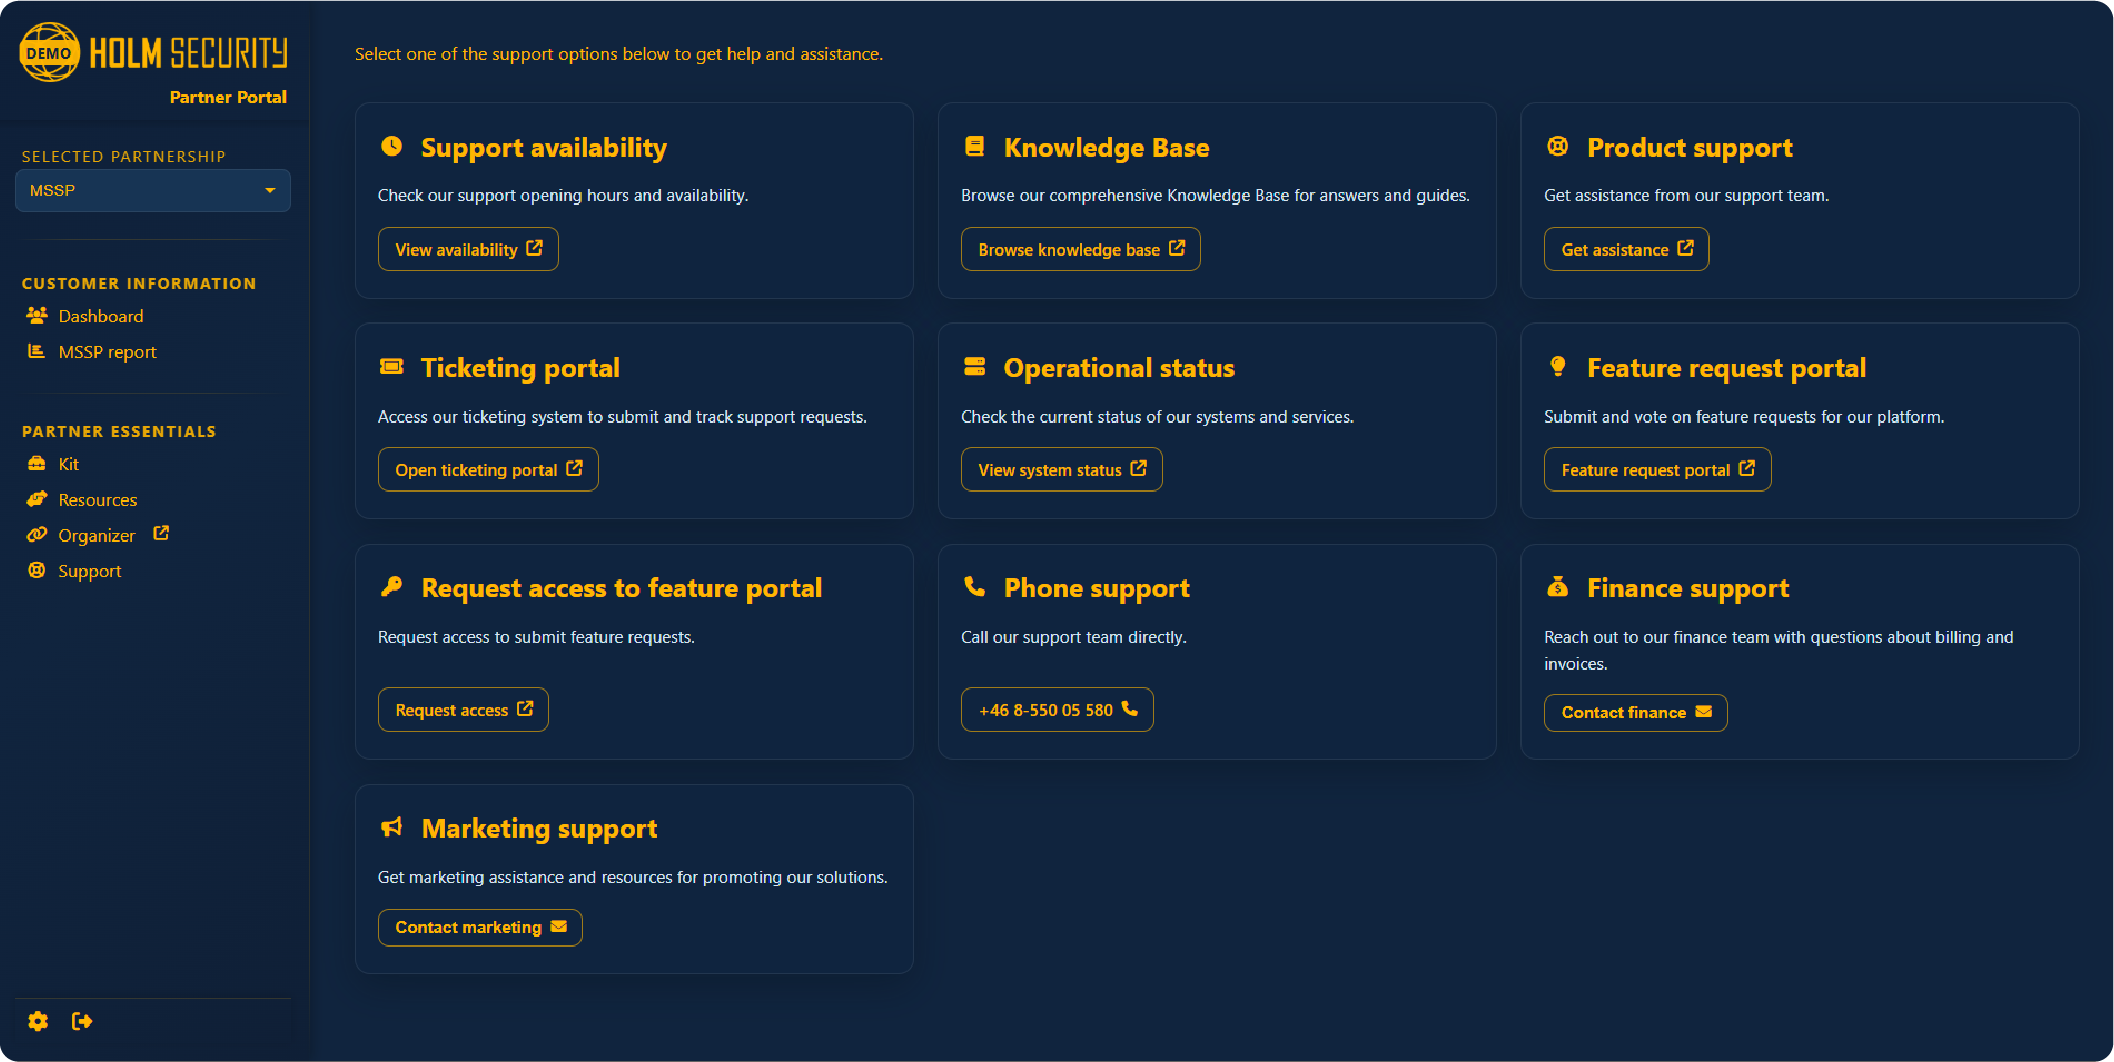The image size is (2114, 1062).
Task: Click the book icon beside Knowledge Base heading
Action: click(x=975, y=146)
